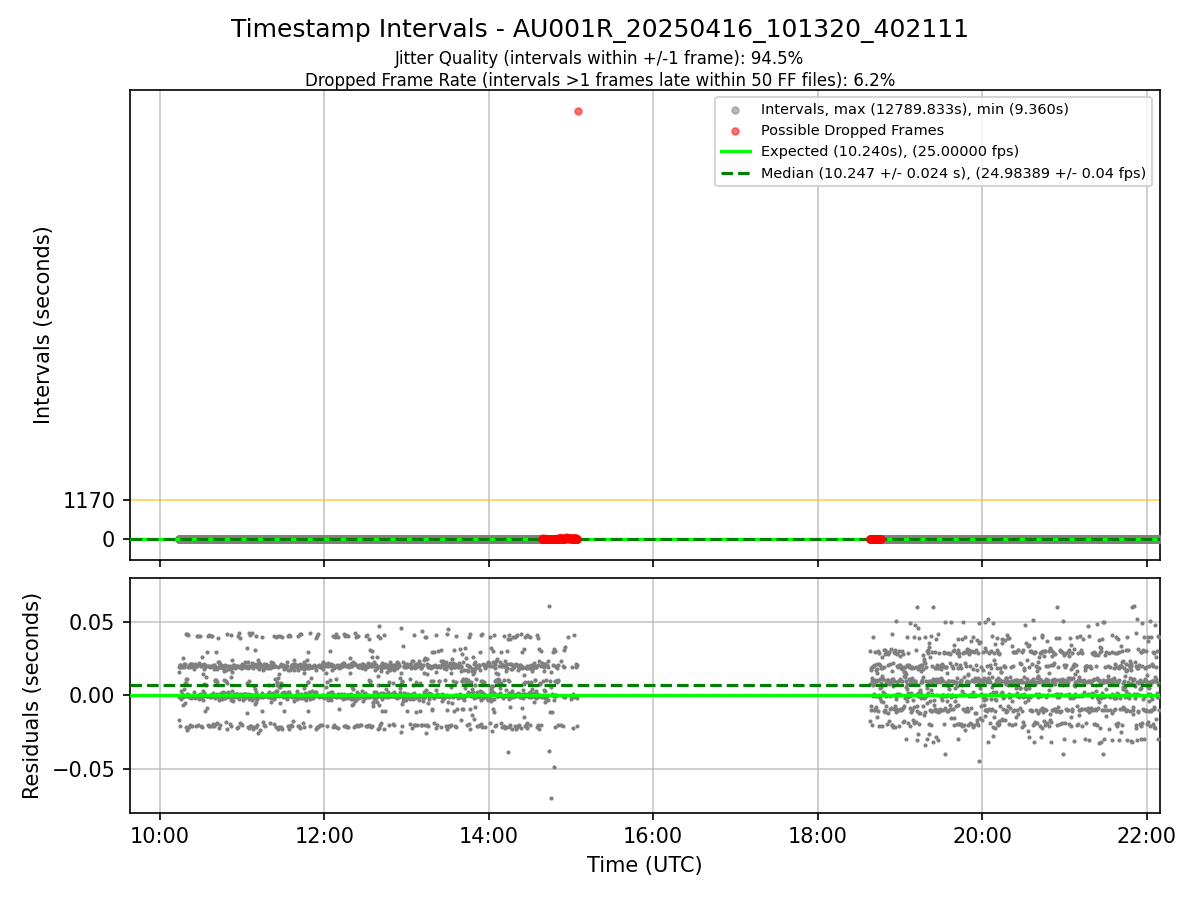This screenshot has height=900, width=1200.
Task: Click the dashed dark-green swatch in legend
Action: click(735, 173)
